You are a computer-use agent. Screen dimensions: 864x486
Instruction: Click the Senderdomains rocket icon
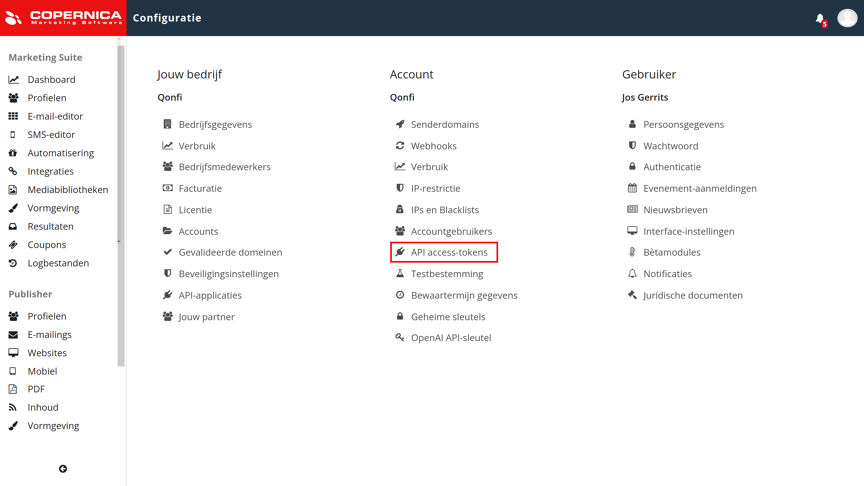400,124
